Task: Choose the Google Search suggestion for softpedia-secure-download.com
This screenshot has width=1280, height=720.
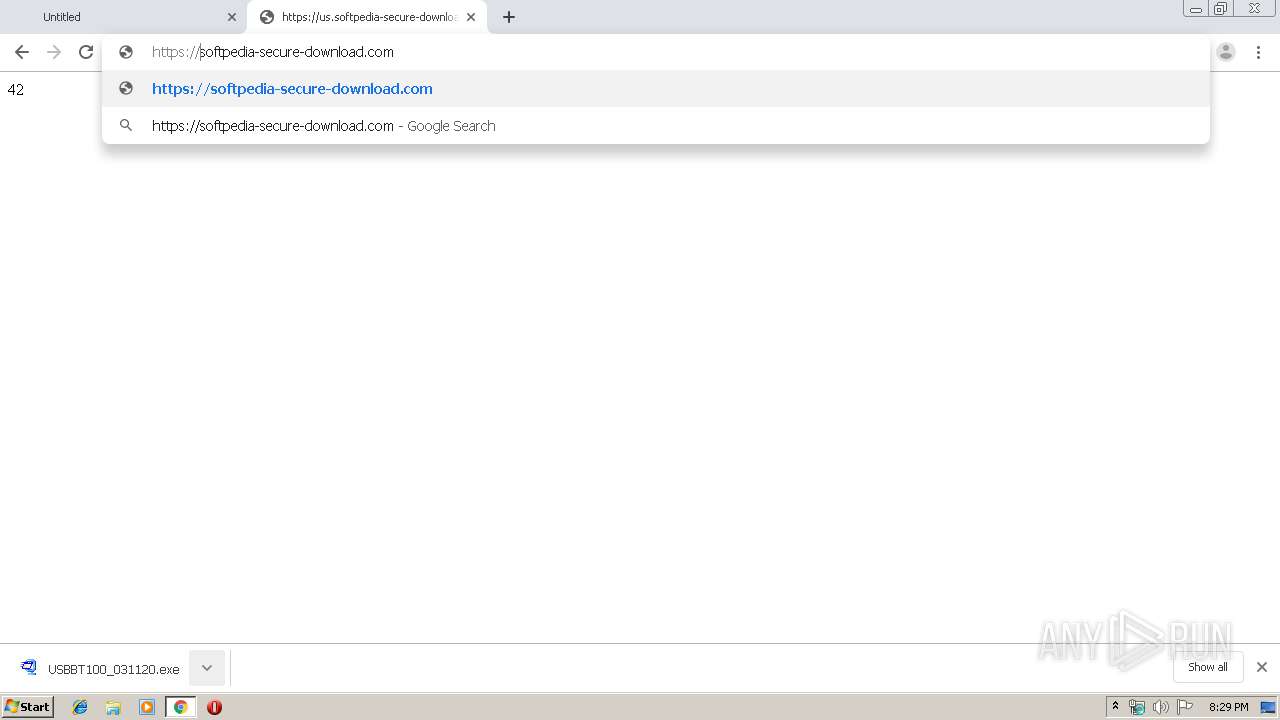Action: (656, 126)
